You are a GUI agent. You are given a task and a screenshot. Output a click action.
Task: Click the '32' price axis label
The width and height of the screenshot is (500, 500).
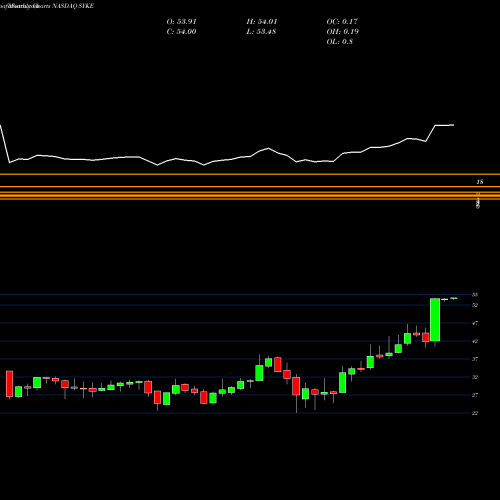coord(475,377)
